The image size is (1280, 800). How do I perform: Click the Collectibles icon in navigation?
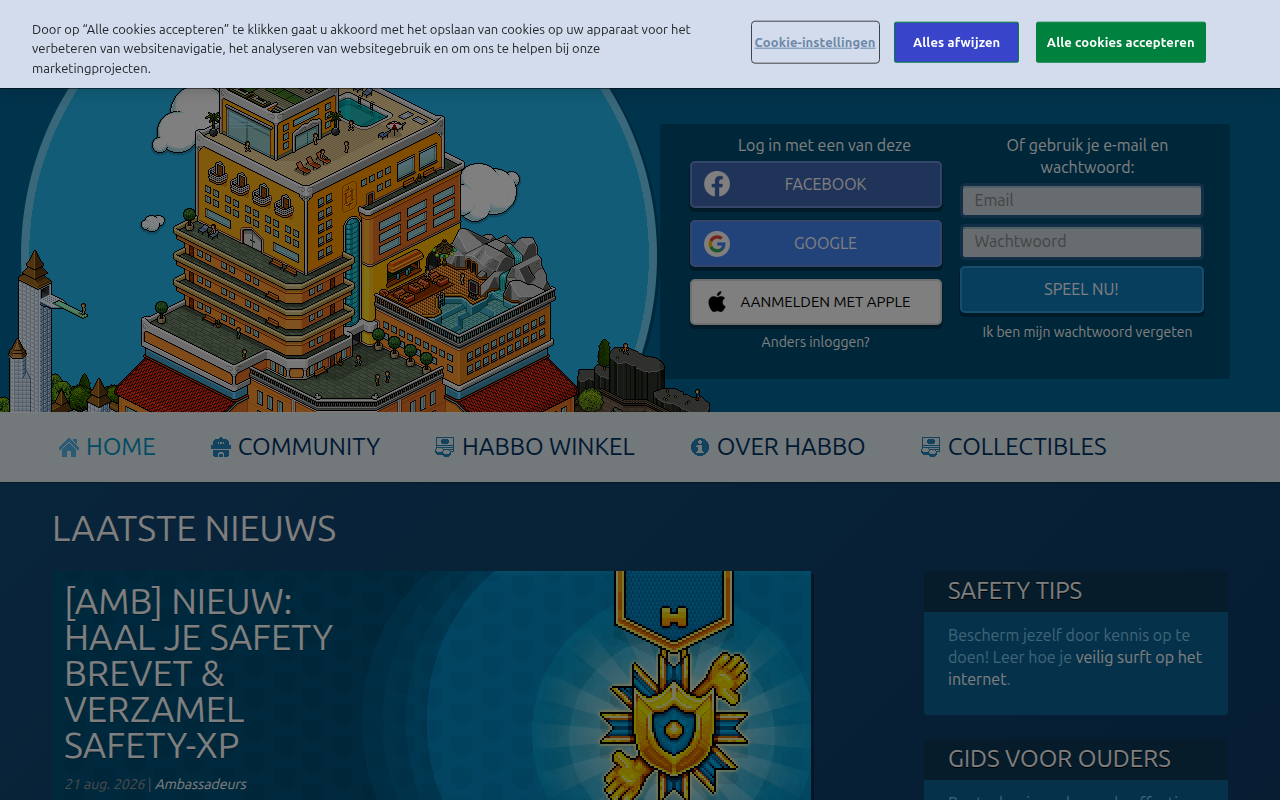tap(931, 447)
